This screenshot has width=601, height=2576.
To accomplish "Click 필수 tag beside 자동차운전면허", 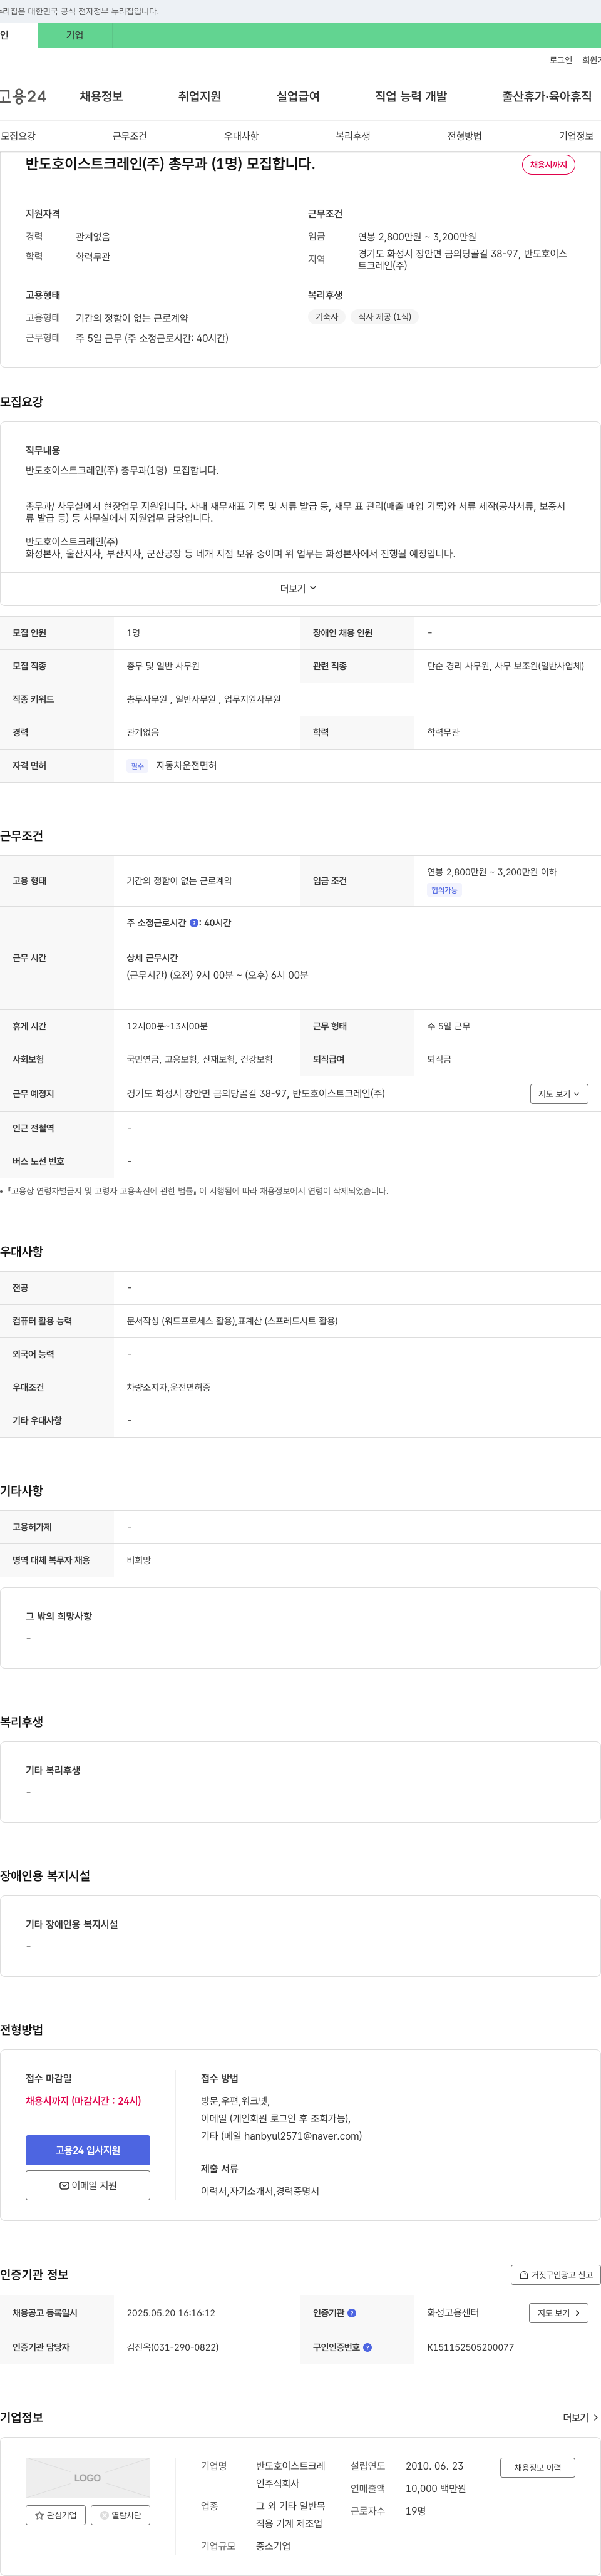I will 137,766.
